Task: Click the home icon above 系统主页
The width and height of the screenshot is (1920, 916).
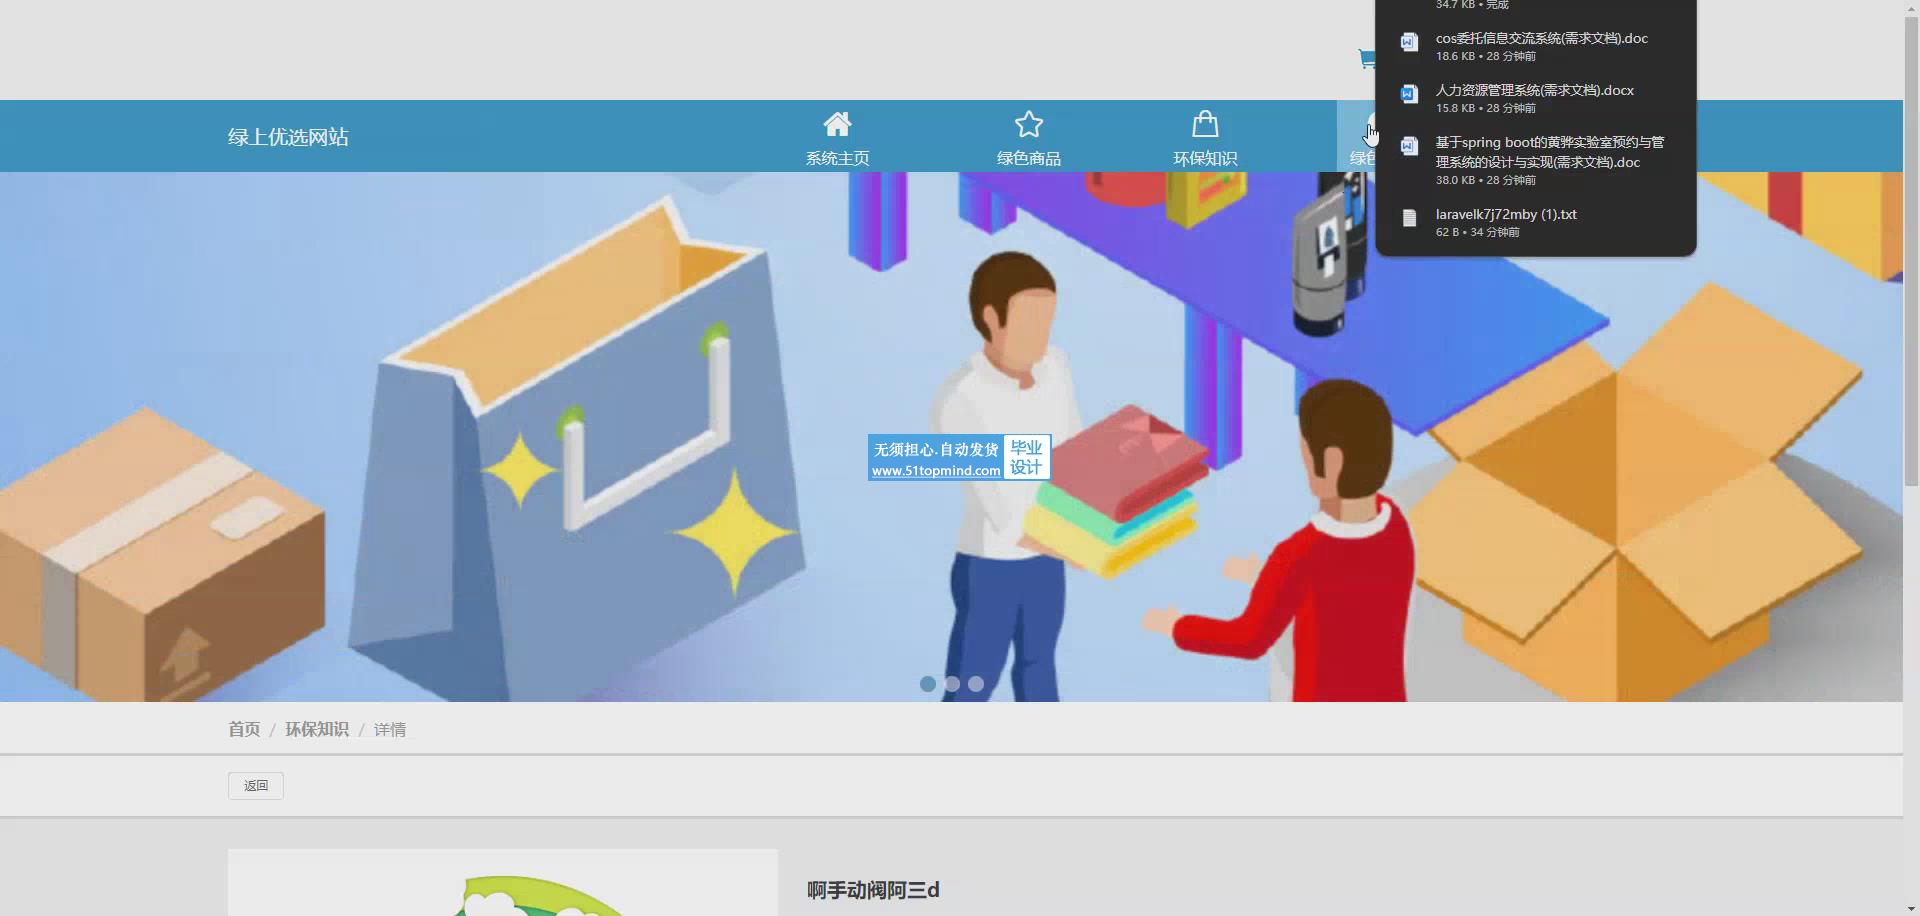Action: (837, 124)
